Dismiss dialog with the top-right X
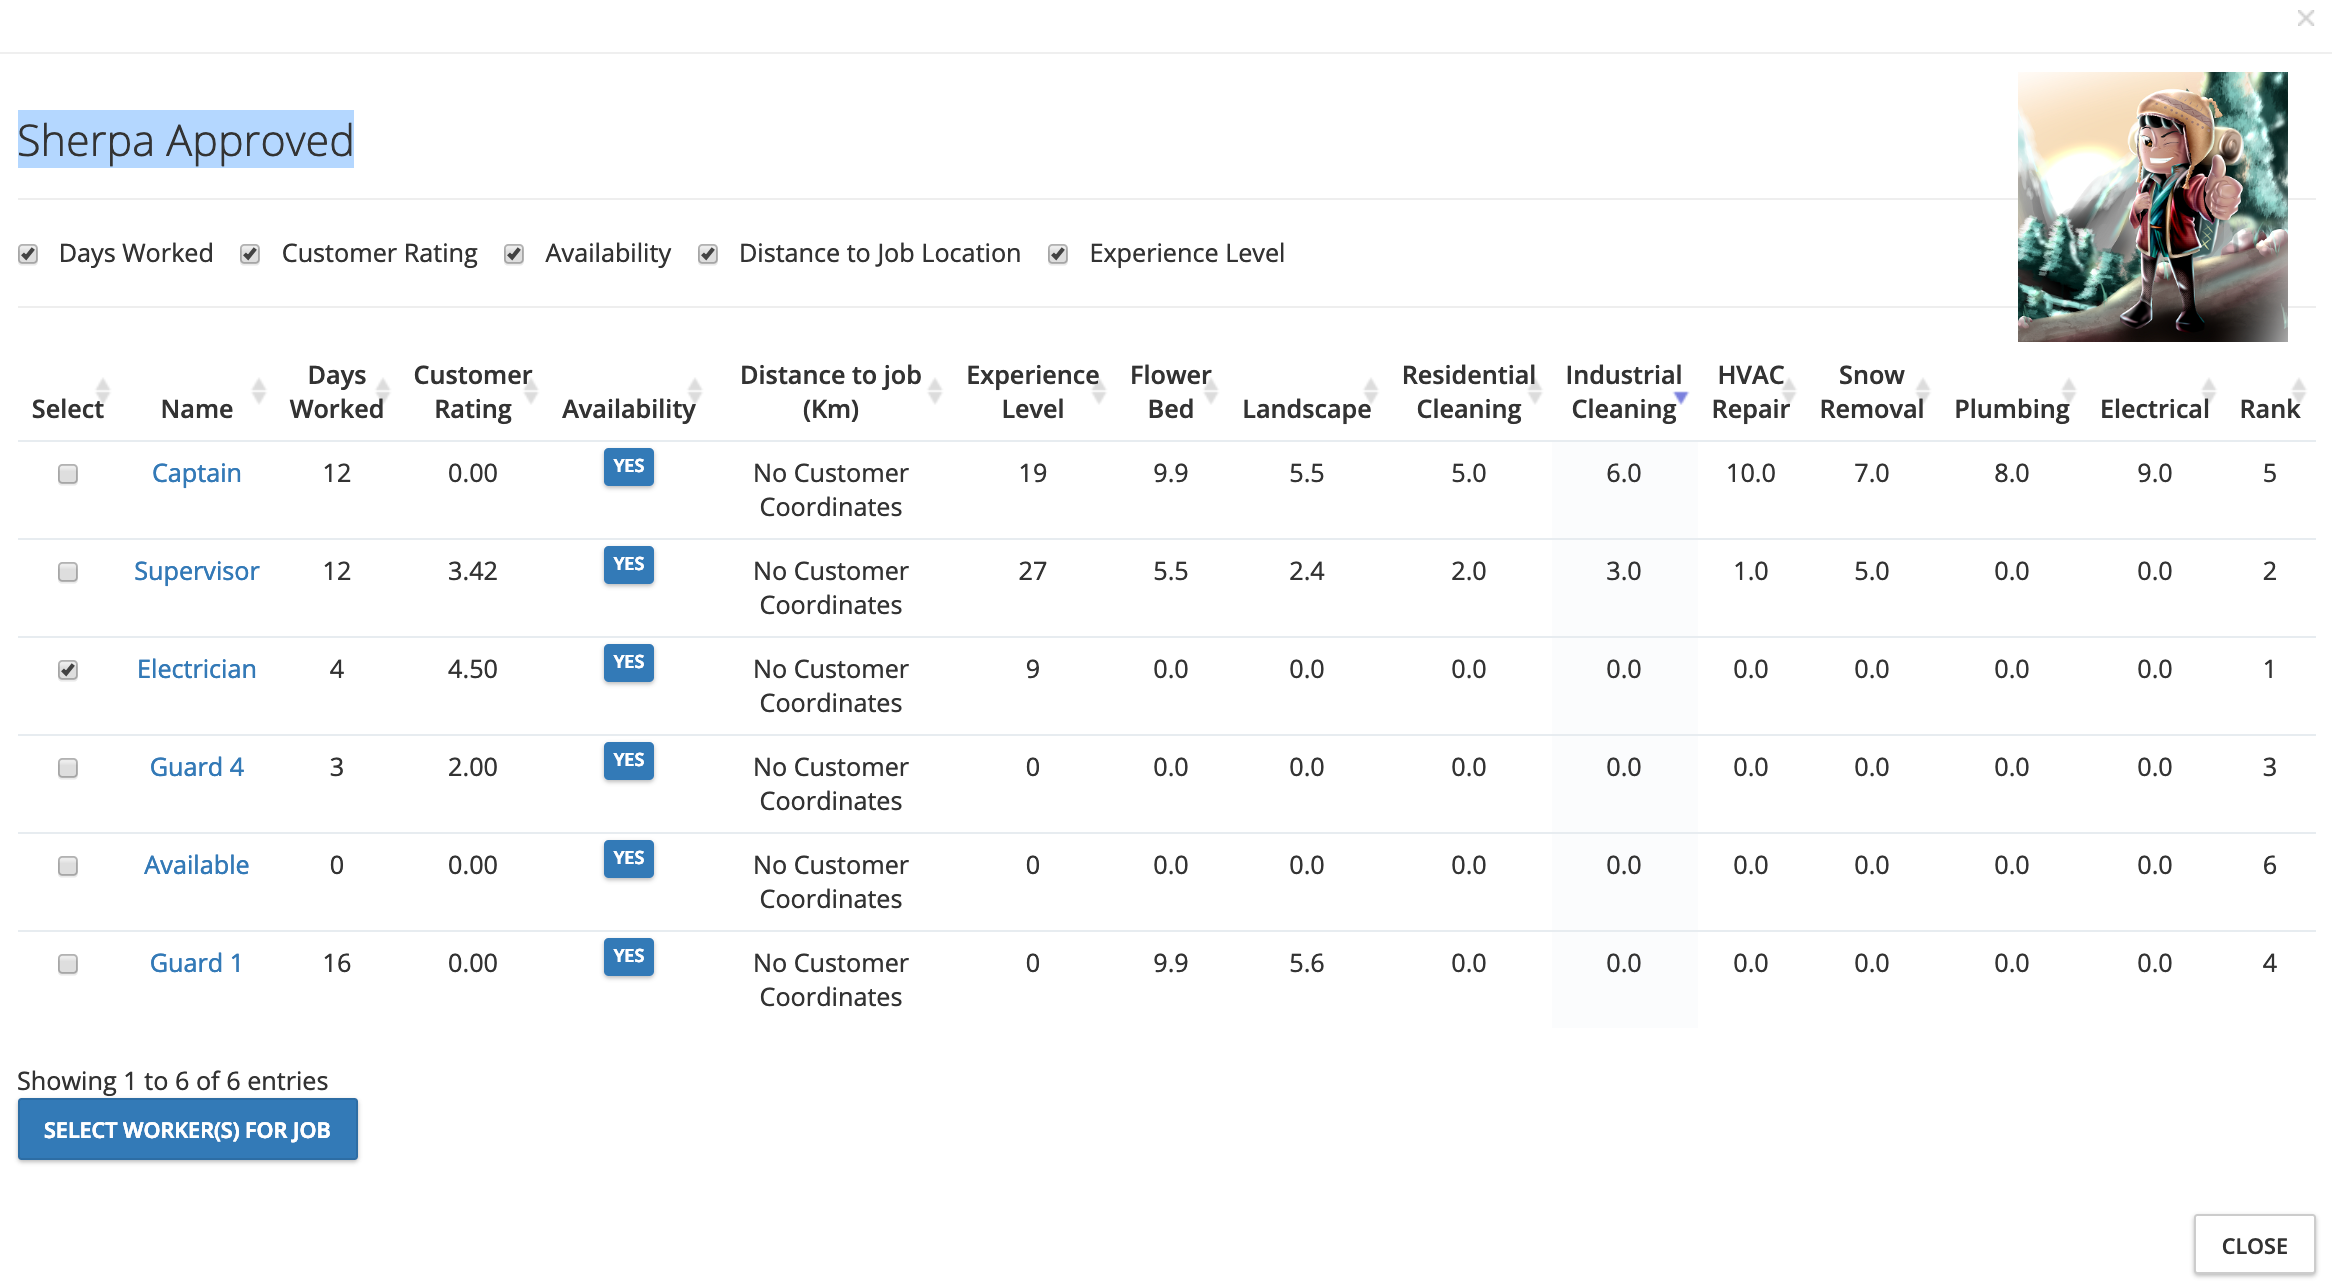 tap(2306, 18)
